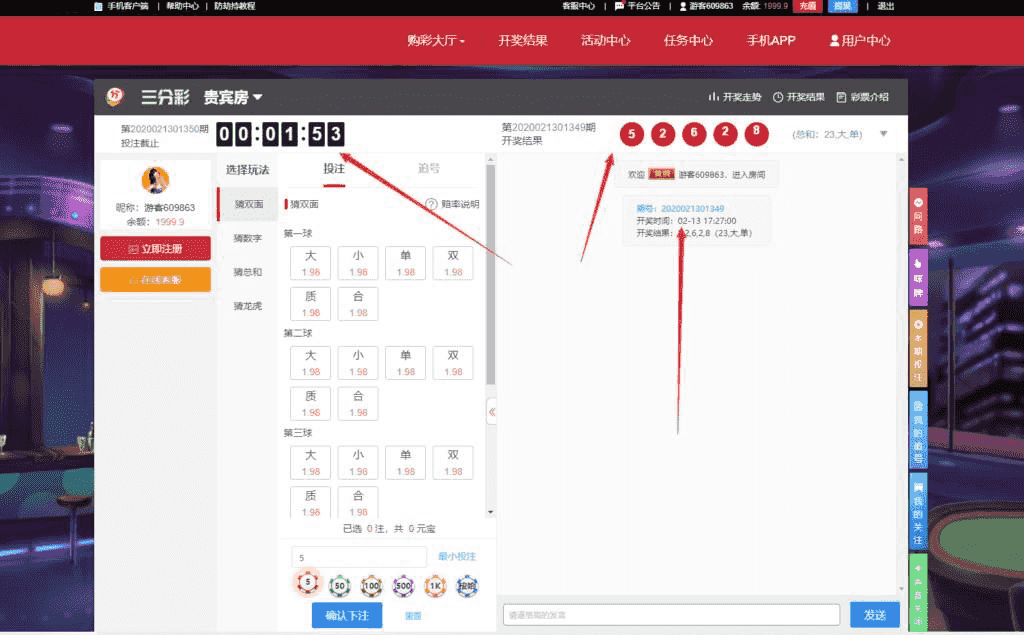Expand draw results history arrow

[883, 134]
